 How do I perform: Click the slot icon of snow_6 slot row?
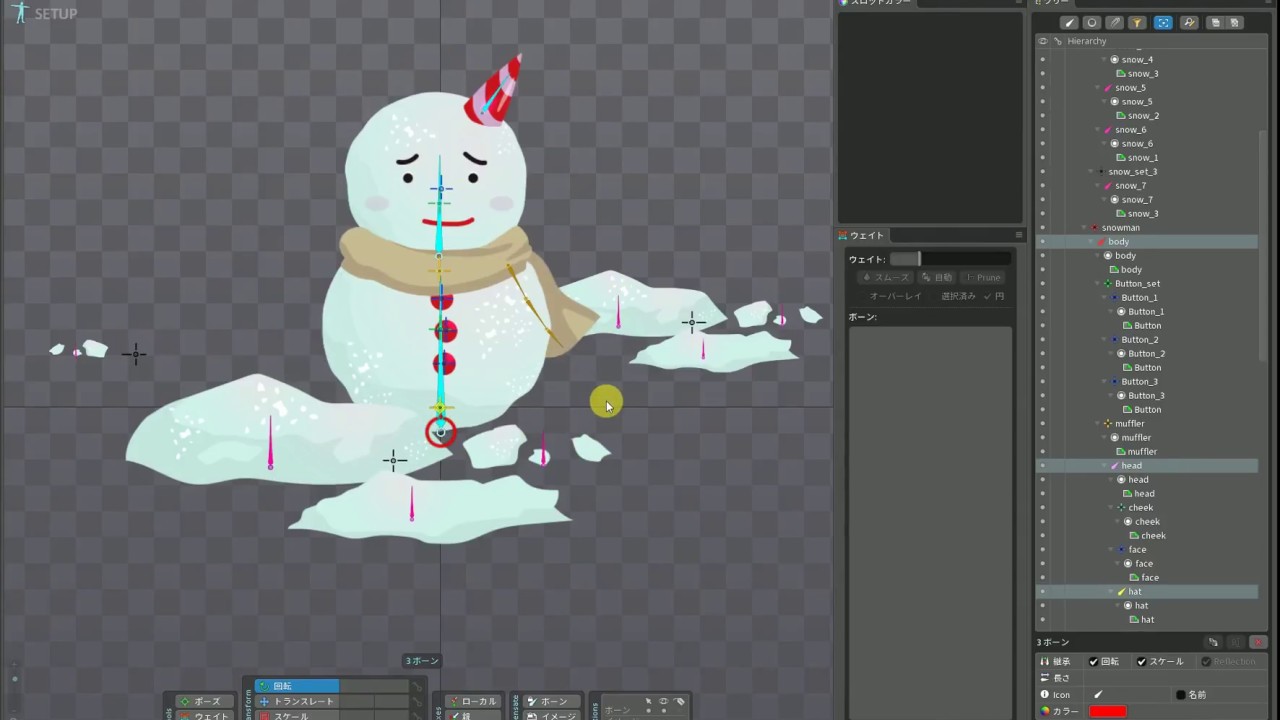(x=1115, y=143)
